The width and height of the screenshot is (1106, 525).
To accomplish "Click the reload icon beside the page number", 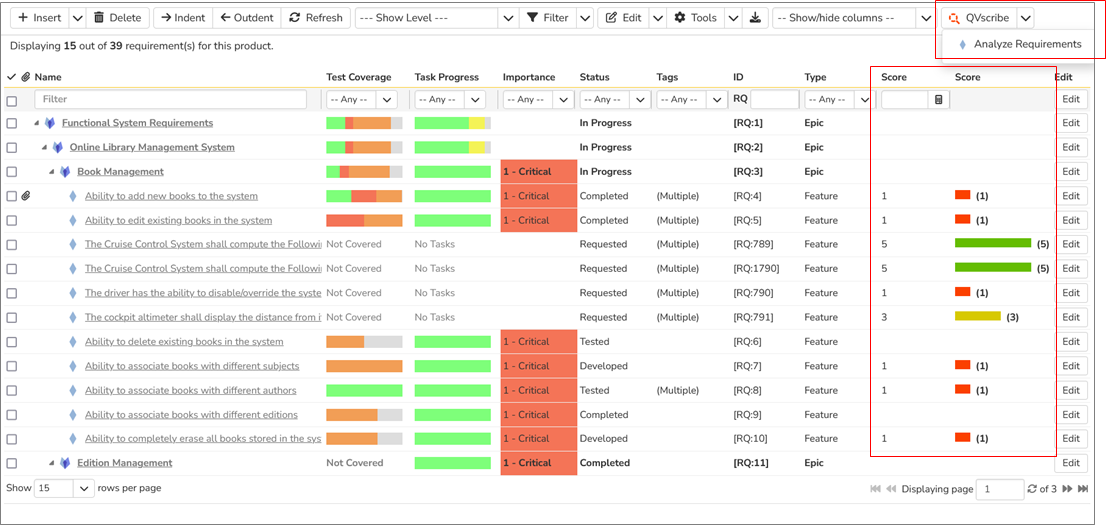I will coord(1033,489).
